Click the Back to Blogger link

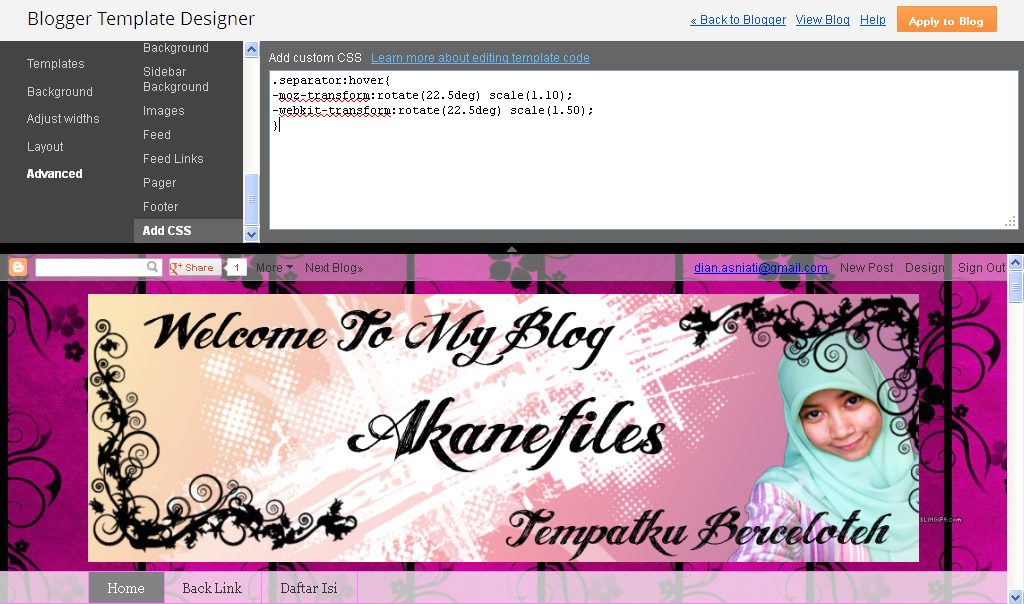[x=738, y=20]
